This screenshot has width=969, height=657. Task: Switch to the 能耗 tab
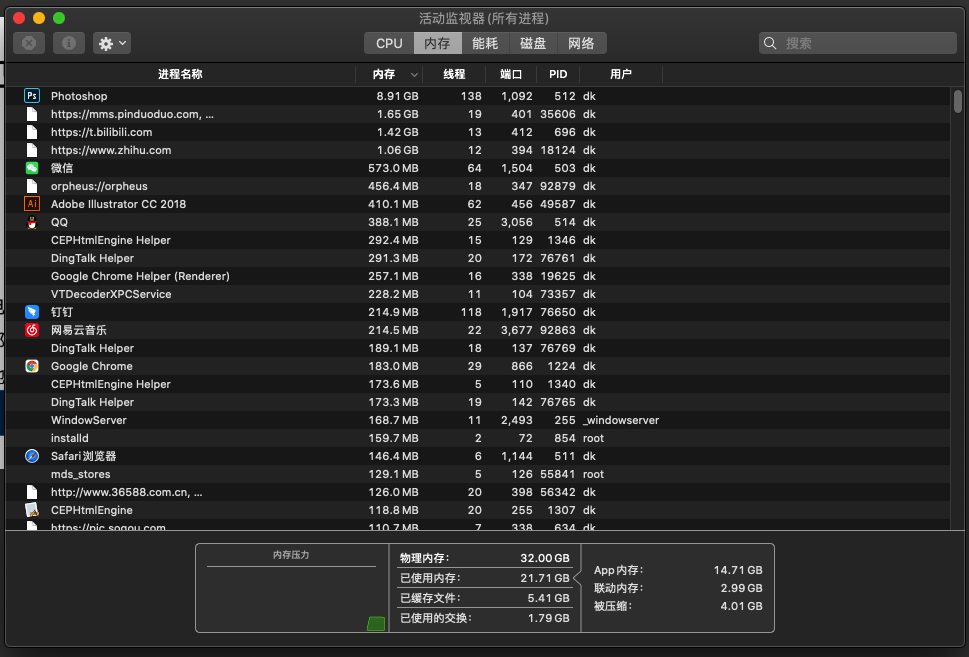point(484,43)
